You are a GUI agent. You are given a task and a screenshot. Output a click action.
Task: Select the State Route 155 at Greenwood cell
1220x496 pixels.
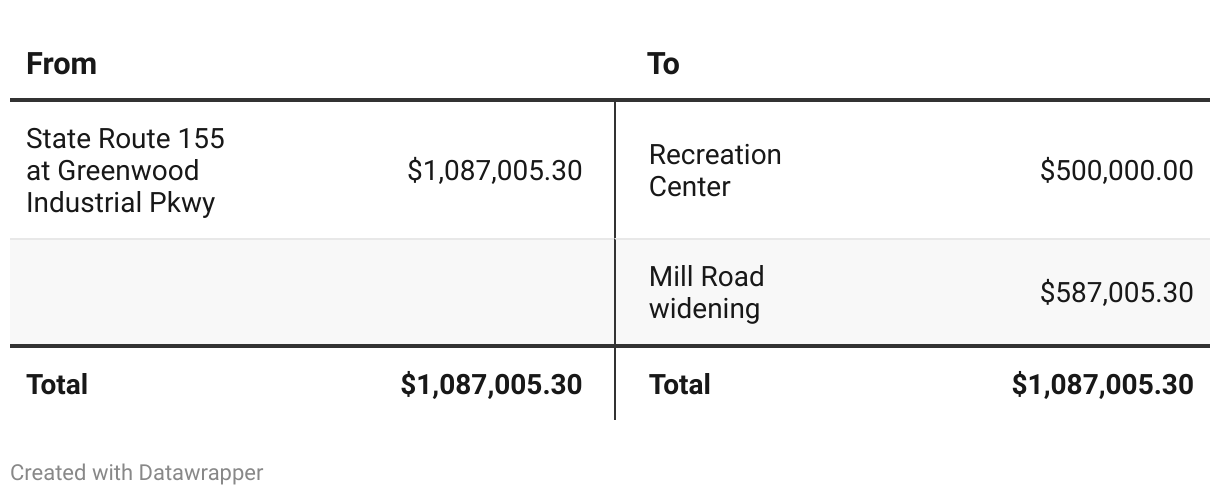tap(125, 170)
